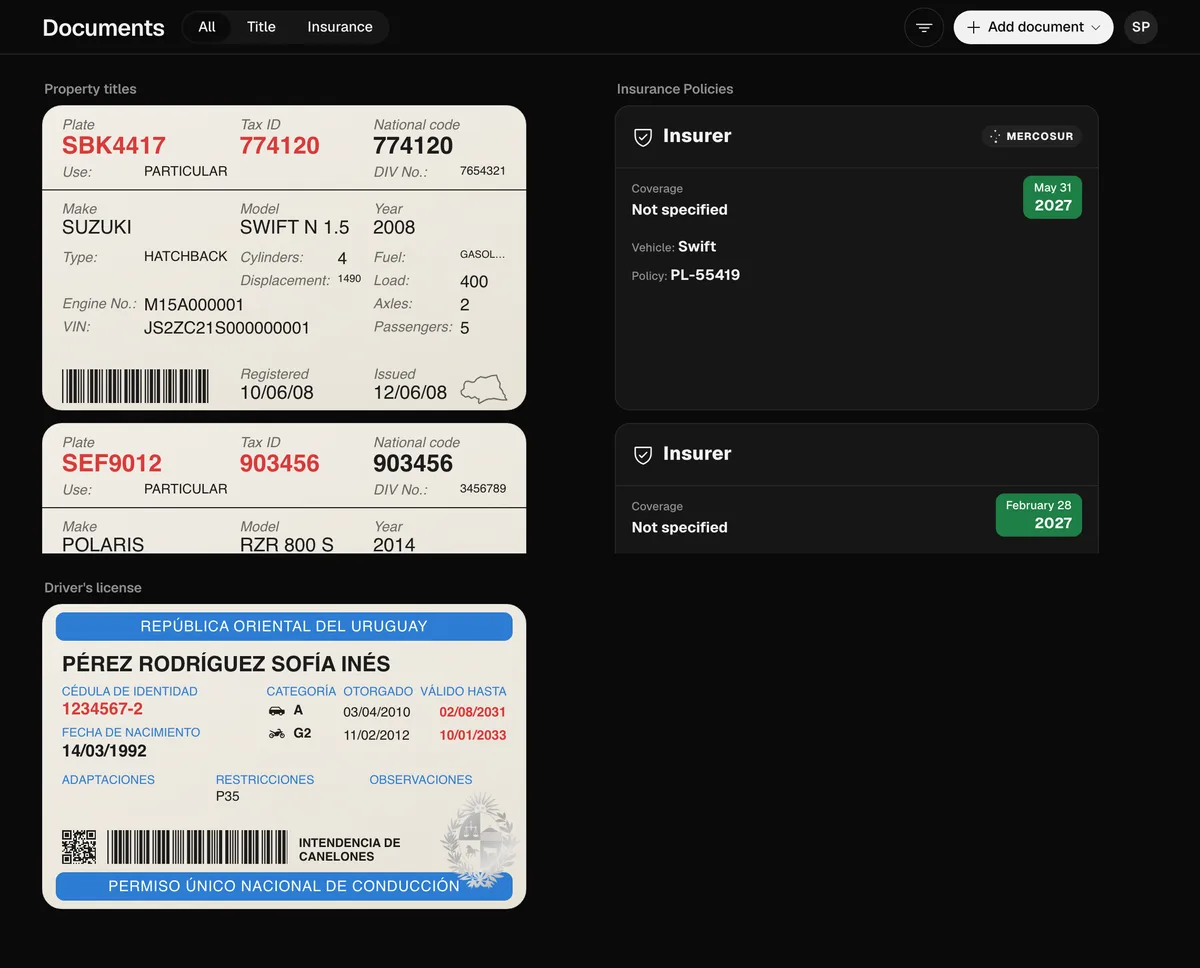Image resolution: width=1200 pixels, height=968 pixels.
Task: Click the shield icon on the Swift insurer card
Action: [643, 137]
